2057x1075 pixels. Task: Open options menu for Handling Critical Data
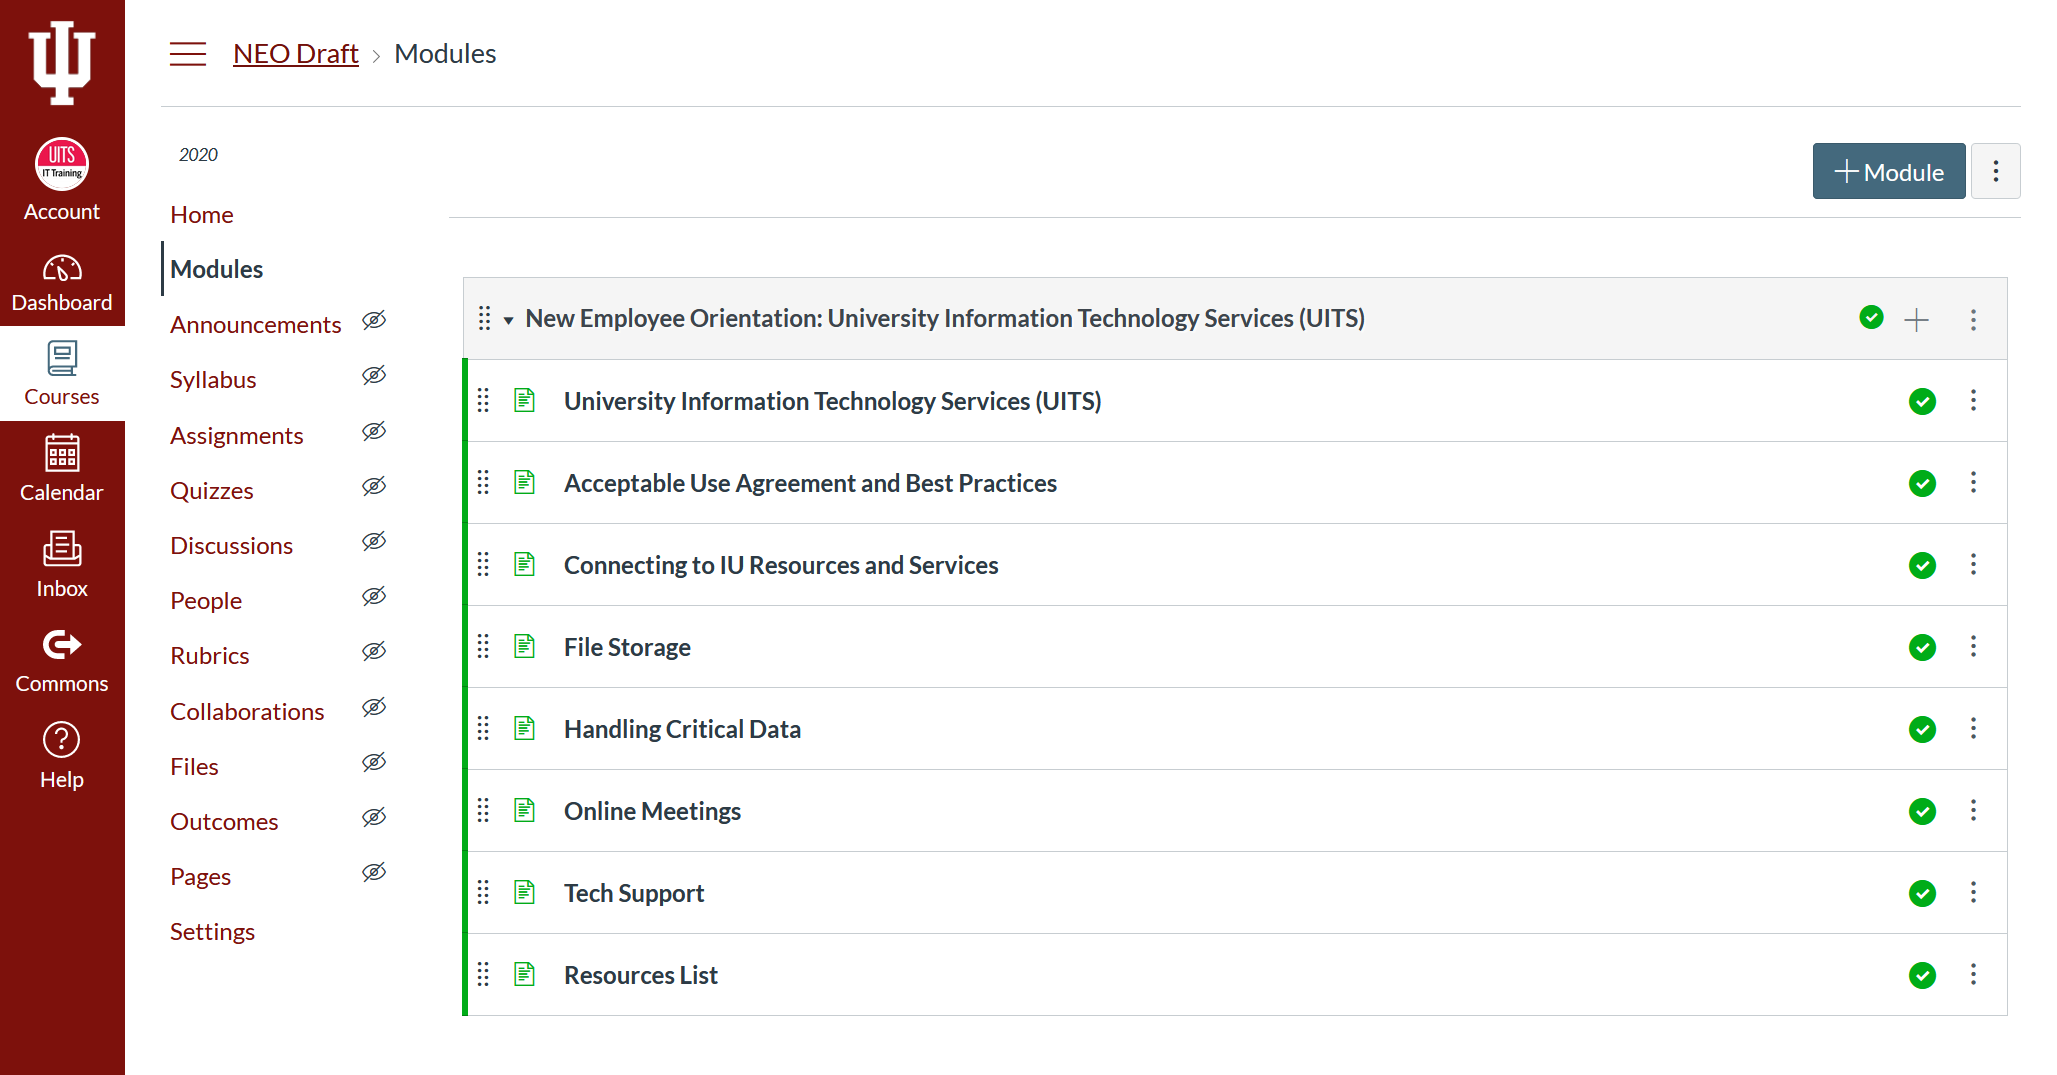tap(1973, 728)
